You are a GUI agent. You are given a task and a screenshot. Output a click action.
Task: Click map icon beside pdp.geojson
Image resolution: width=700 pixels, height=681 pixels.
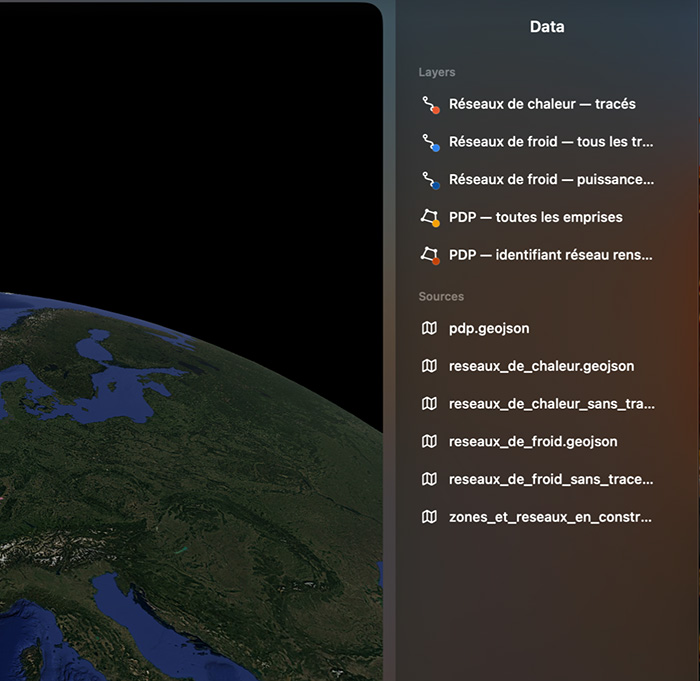click(429, 329)
